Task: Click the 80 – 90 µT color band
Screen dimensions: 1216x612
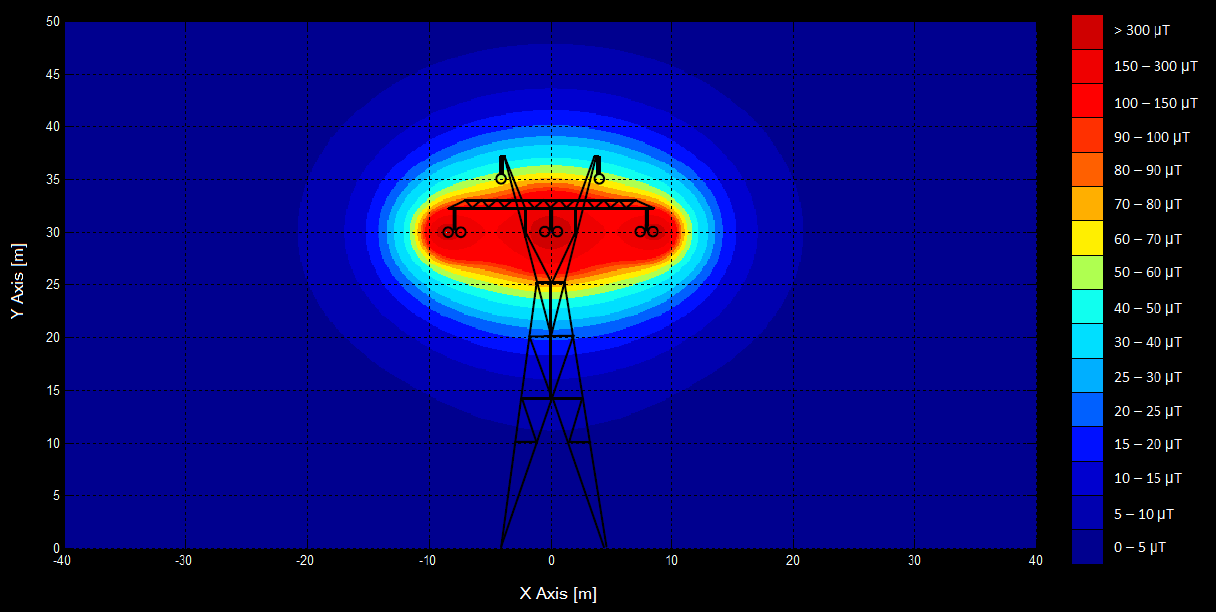Action: pos(1088,171)
